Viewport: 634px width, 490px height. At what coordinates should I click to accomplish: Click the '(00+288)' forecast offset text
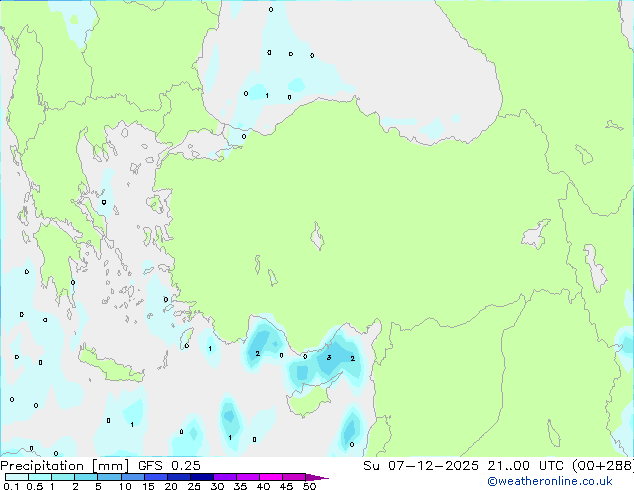pyautogui.click(x=602, y=466)
